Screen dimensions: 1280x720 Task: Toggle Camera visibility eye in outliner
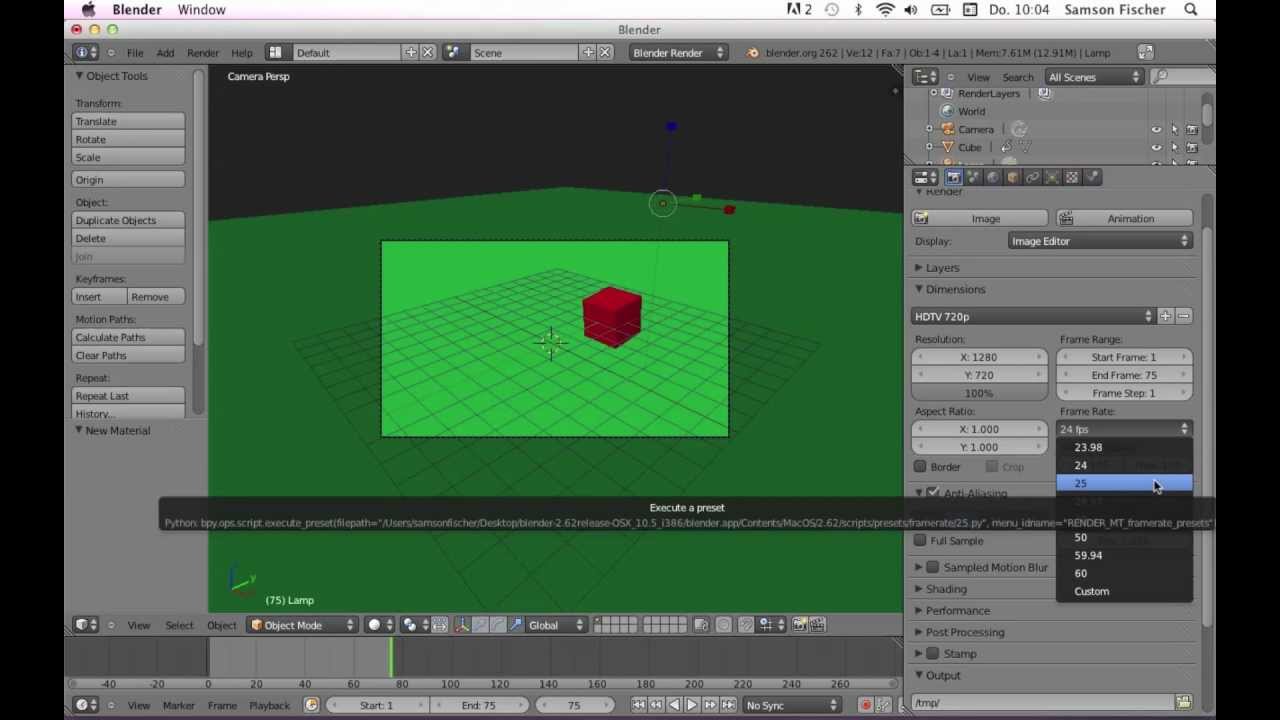pyautogui.click(x=1156, y=130)
